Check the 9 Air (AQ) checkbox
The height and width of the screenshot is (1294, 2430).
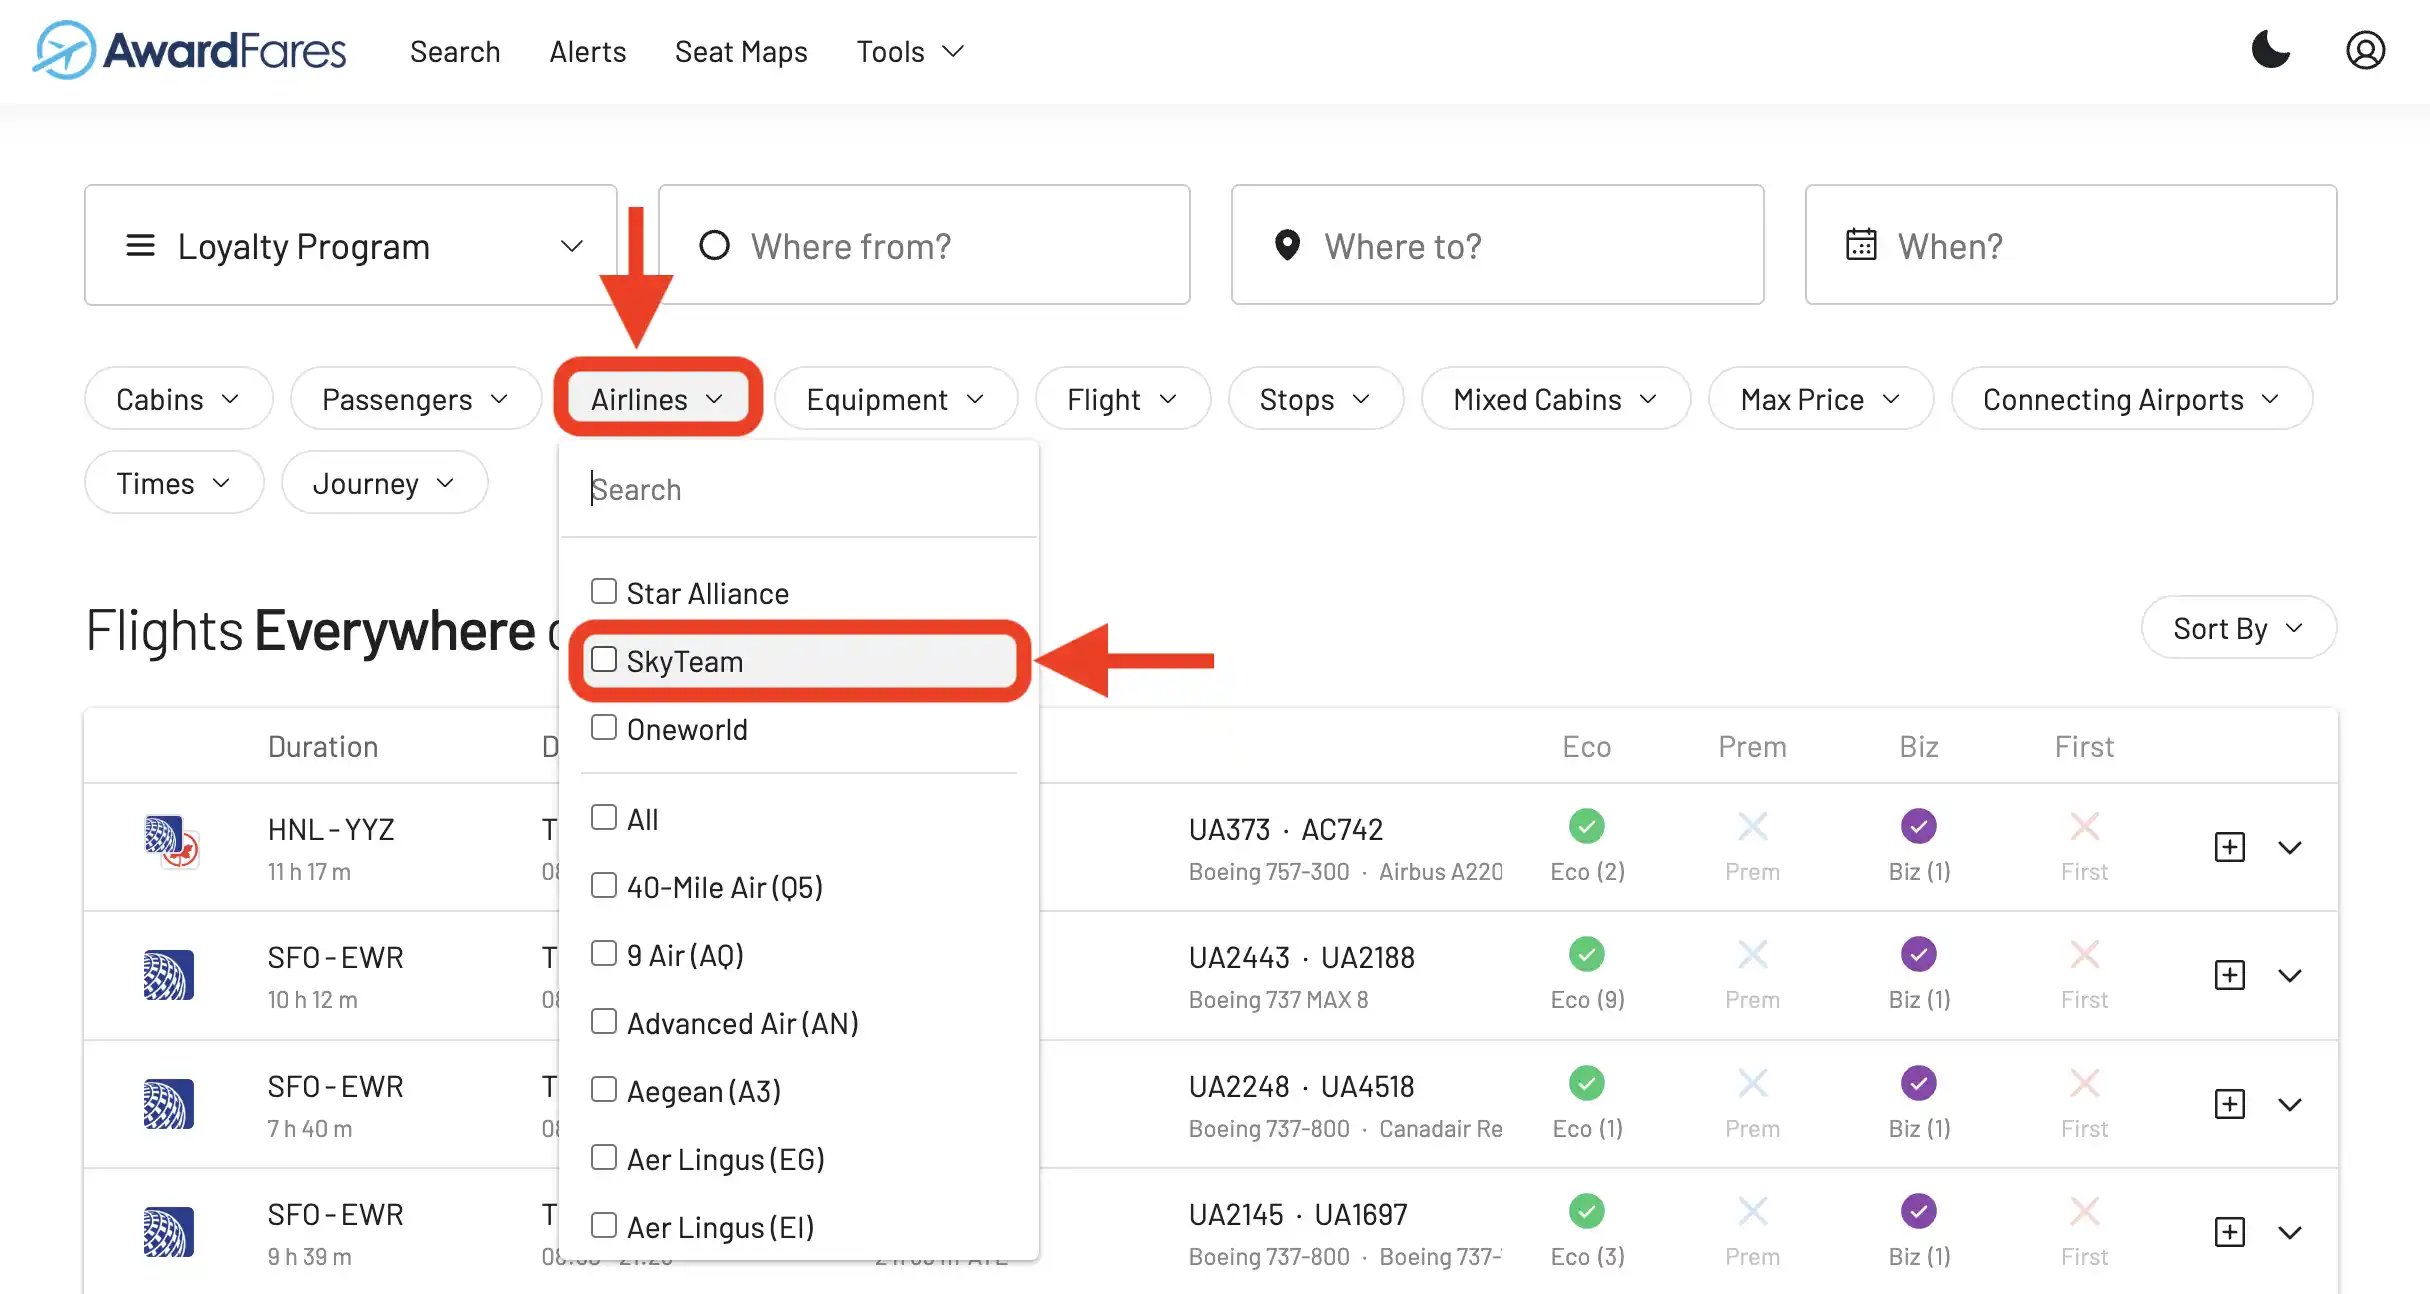[603, 953]
